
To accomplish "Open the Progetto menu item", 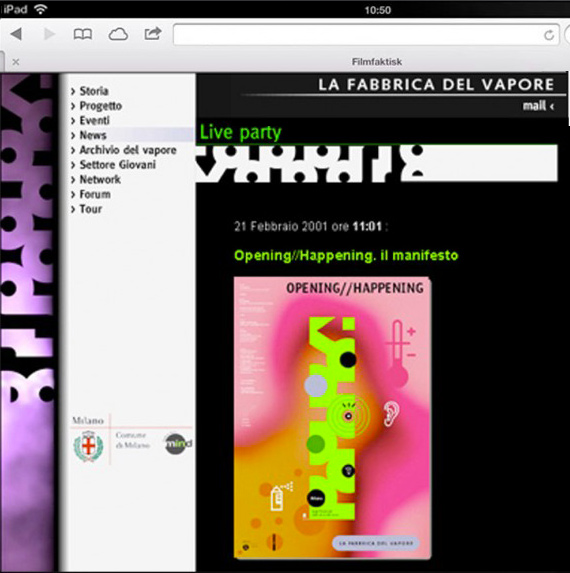I will coord(101,106).
